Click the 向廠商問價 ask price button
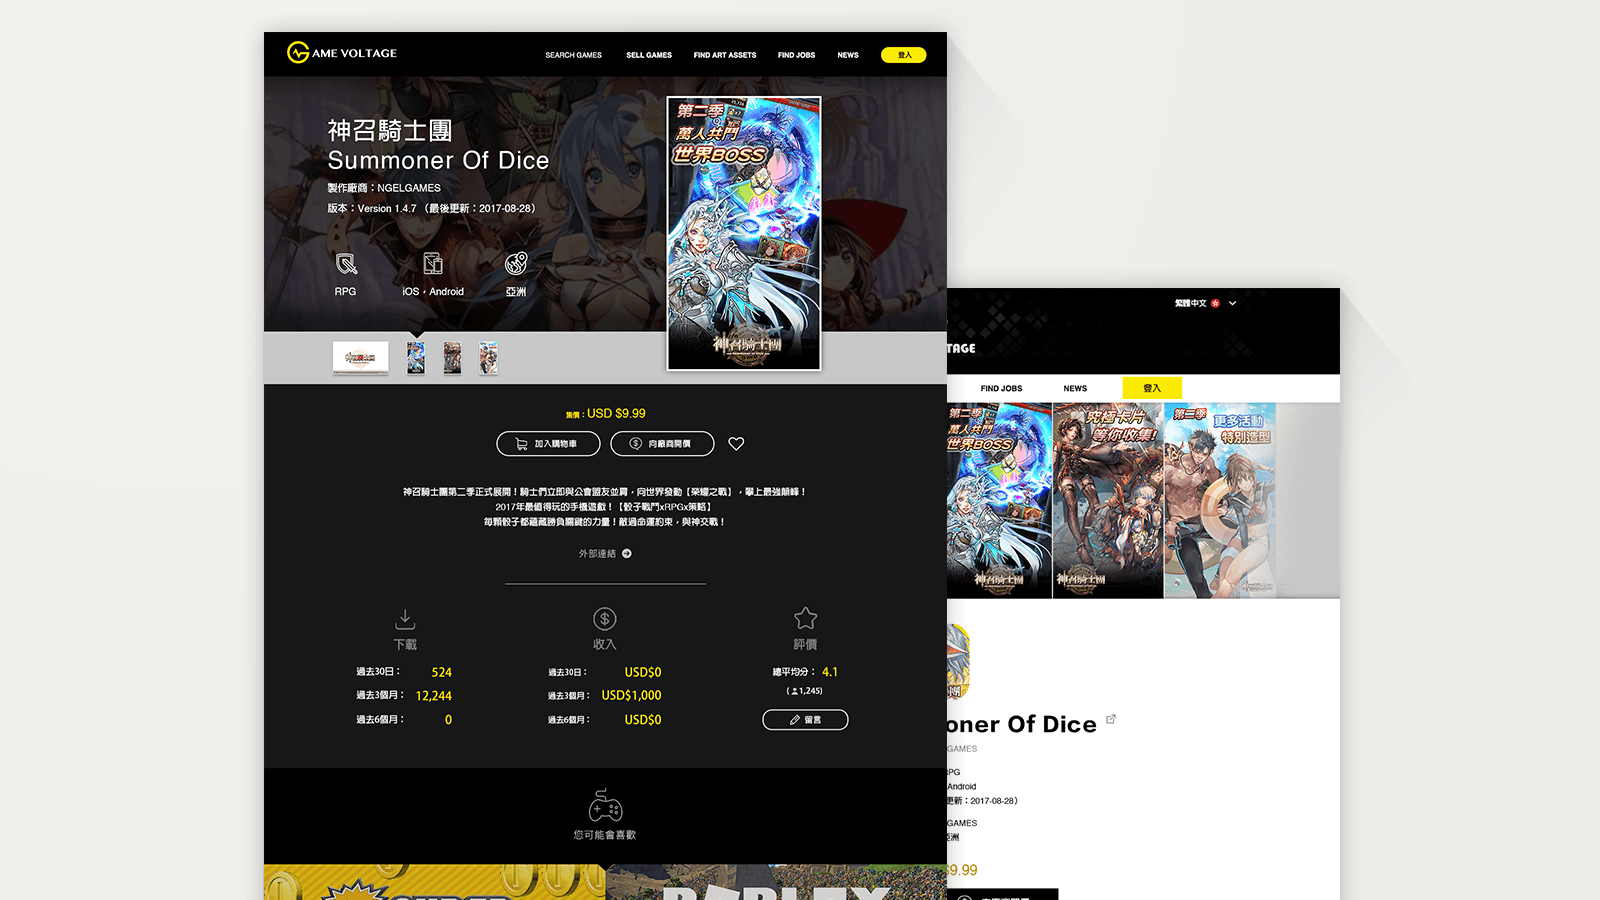The width and height of the screenshot is (1600, 900). tap(662, 444)
